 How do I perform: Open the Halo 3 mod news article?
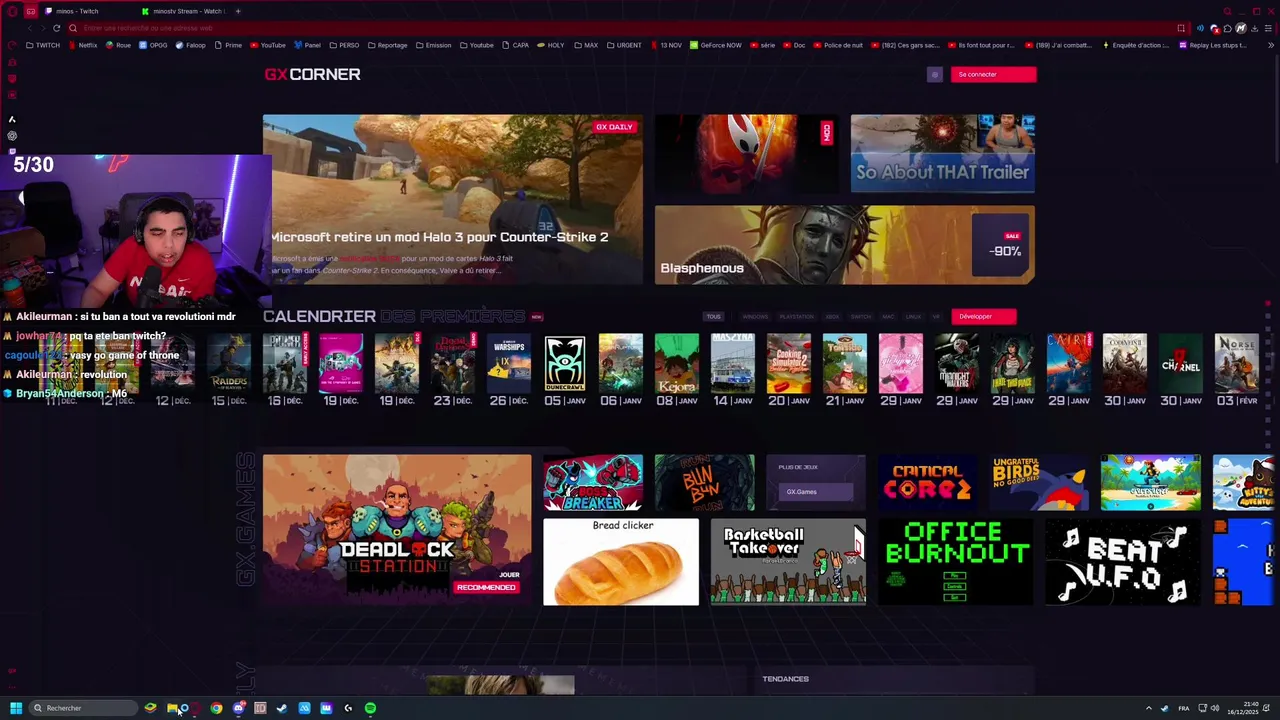[x=452, y=199]
